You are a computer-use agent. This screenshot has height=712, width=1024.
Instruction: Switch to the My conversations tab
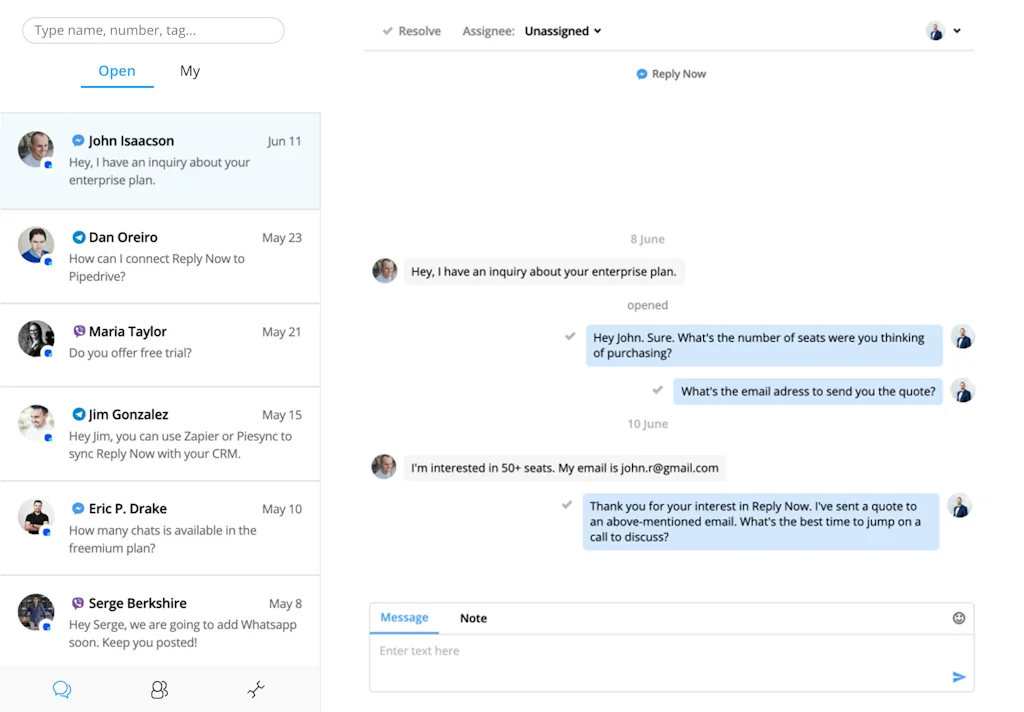tap(189, 71)
